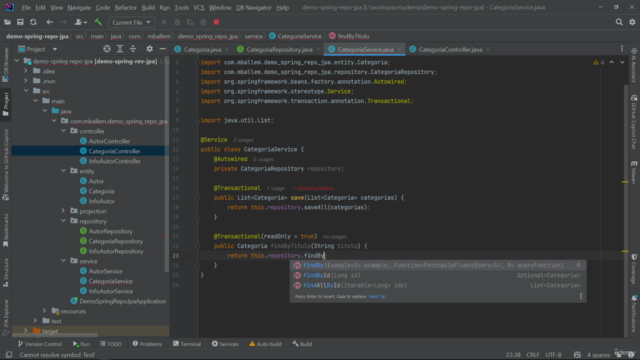Open the Terminal tool window
This screenshot has width=640, height=360.
(x=187, y=344)
